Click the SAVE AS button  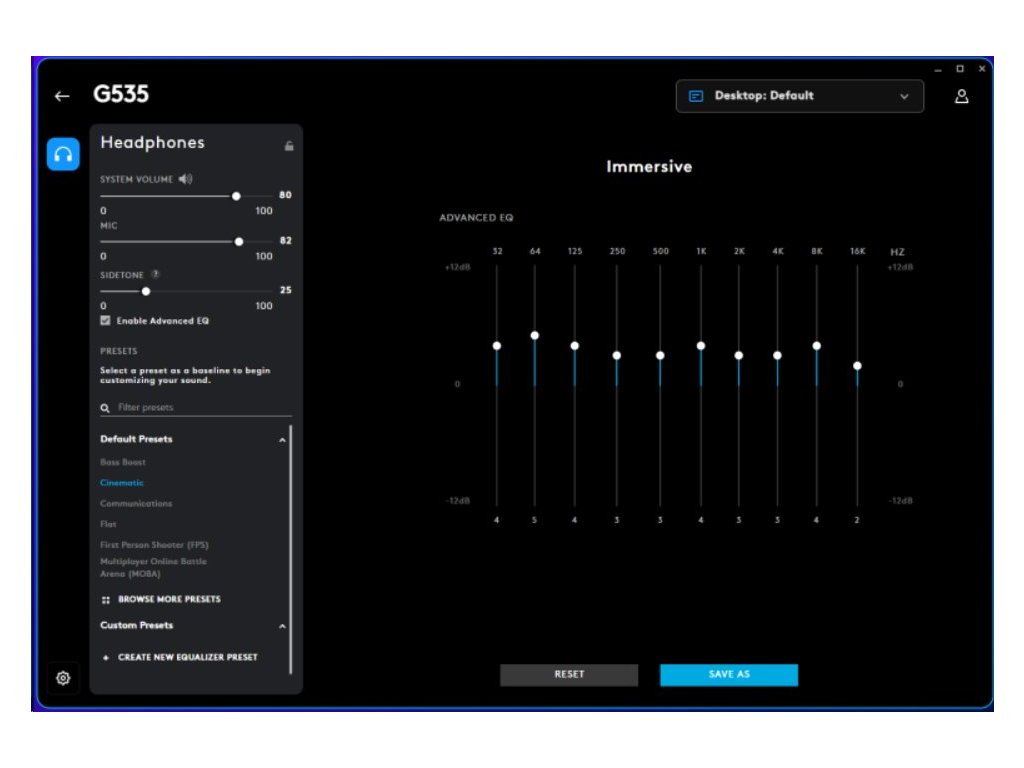point(729,675)
